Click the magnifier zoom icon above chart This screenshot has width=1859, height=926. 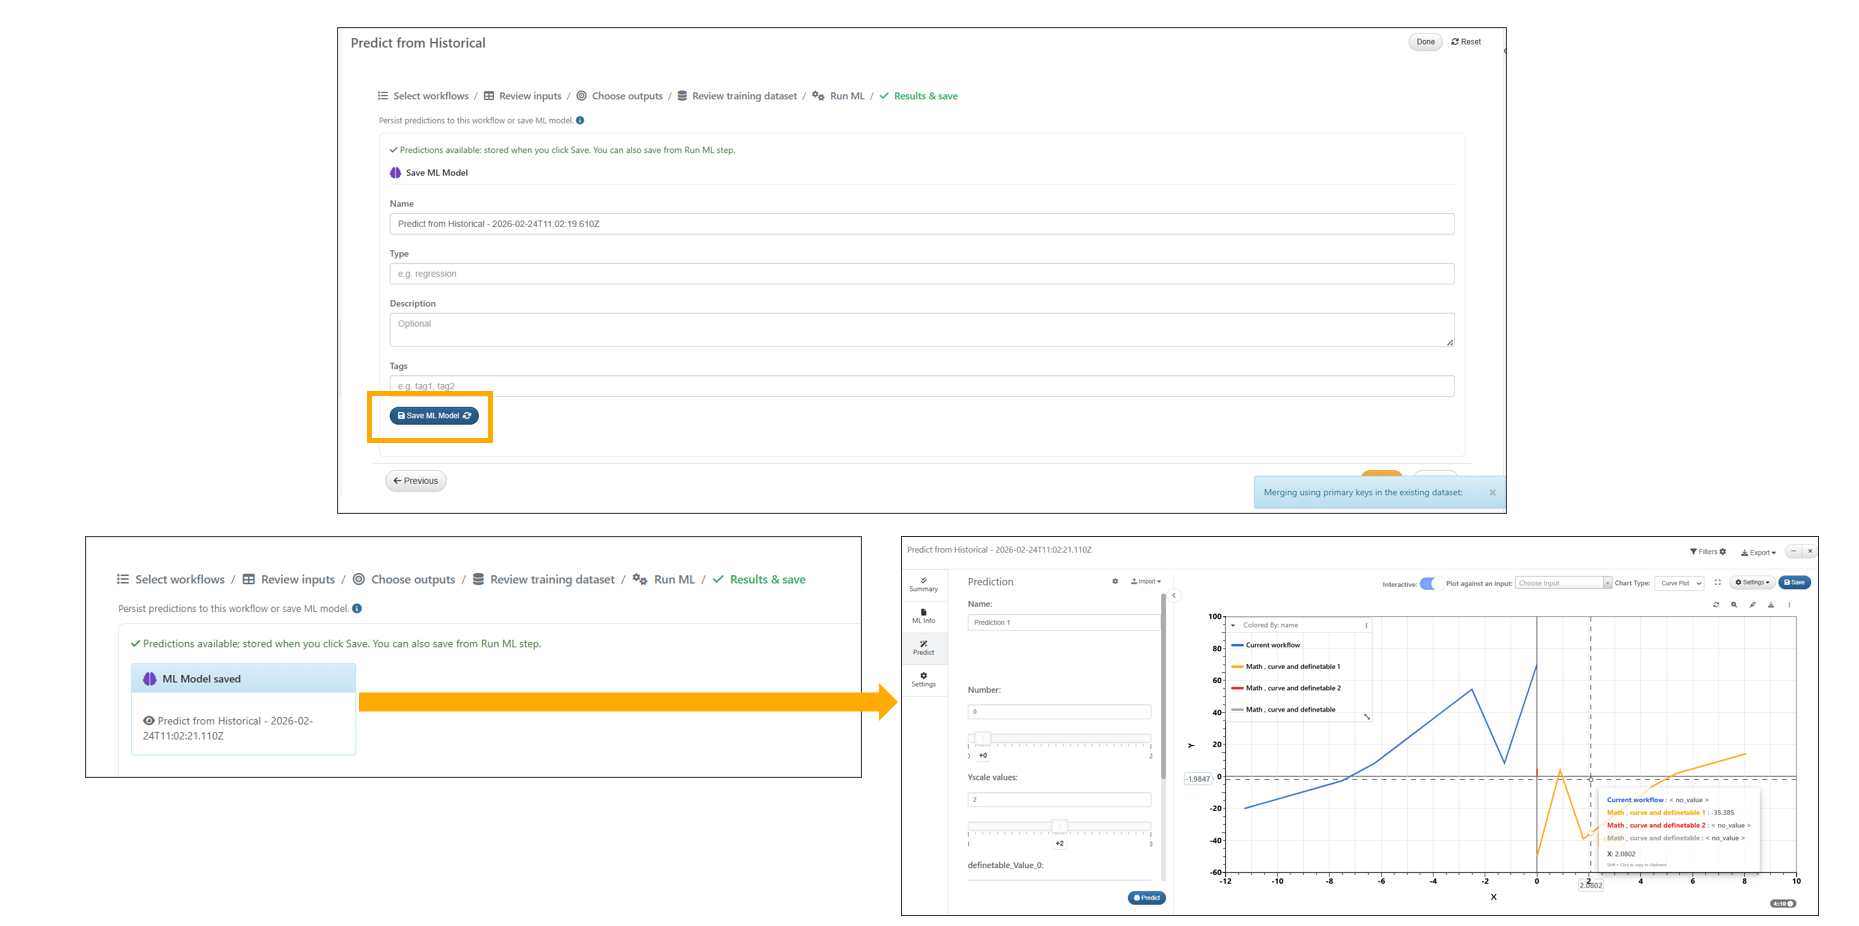(1734, 605)
